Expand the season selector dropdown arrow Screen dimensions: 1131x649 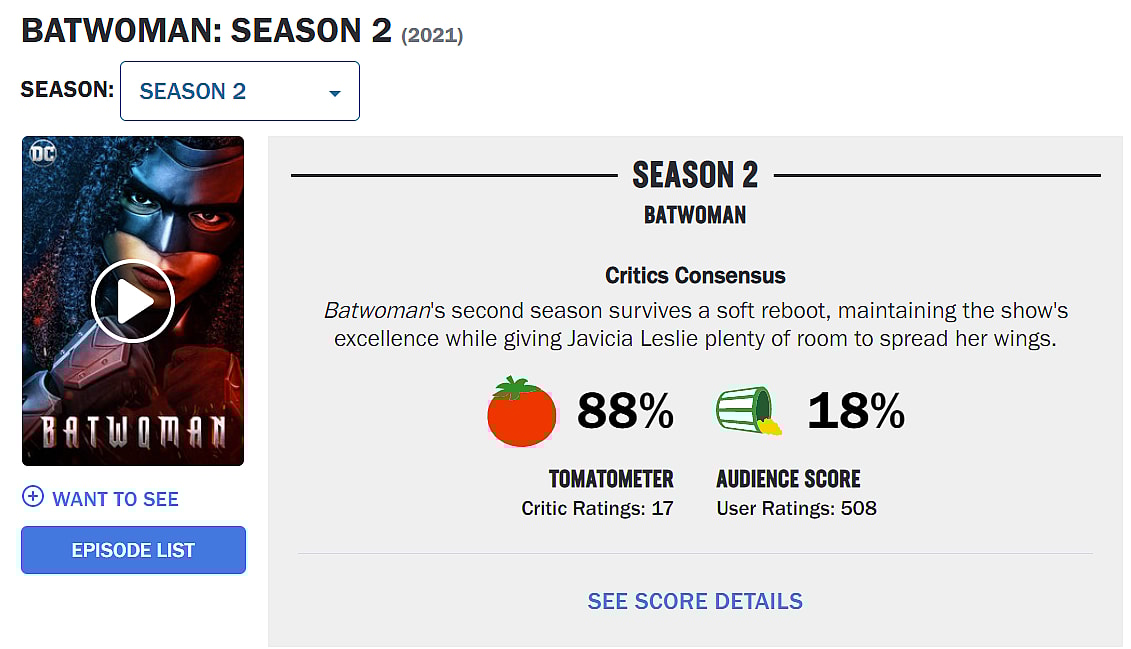[x=335, y=93]
